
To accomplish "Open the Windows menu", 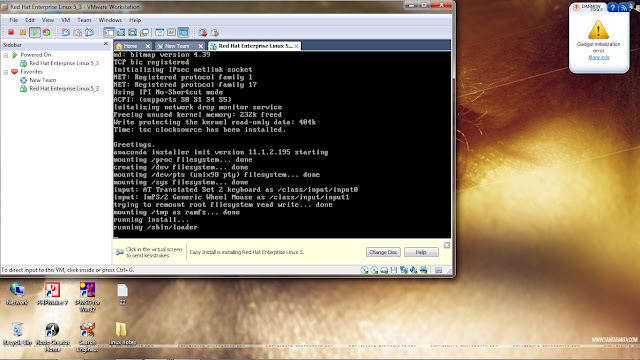I will pos(110,20).
